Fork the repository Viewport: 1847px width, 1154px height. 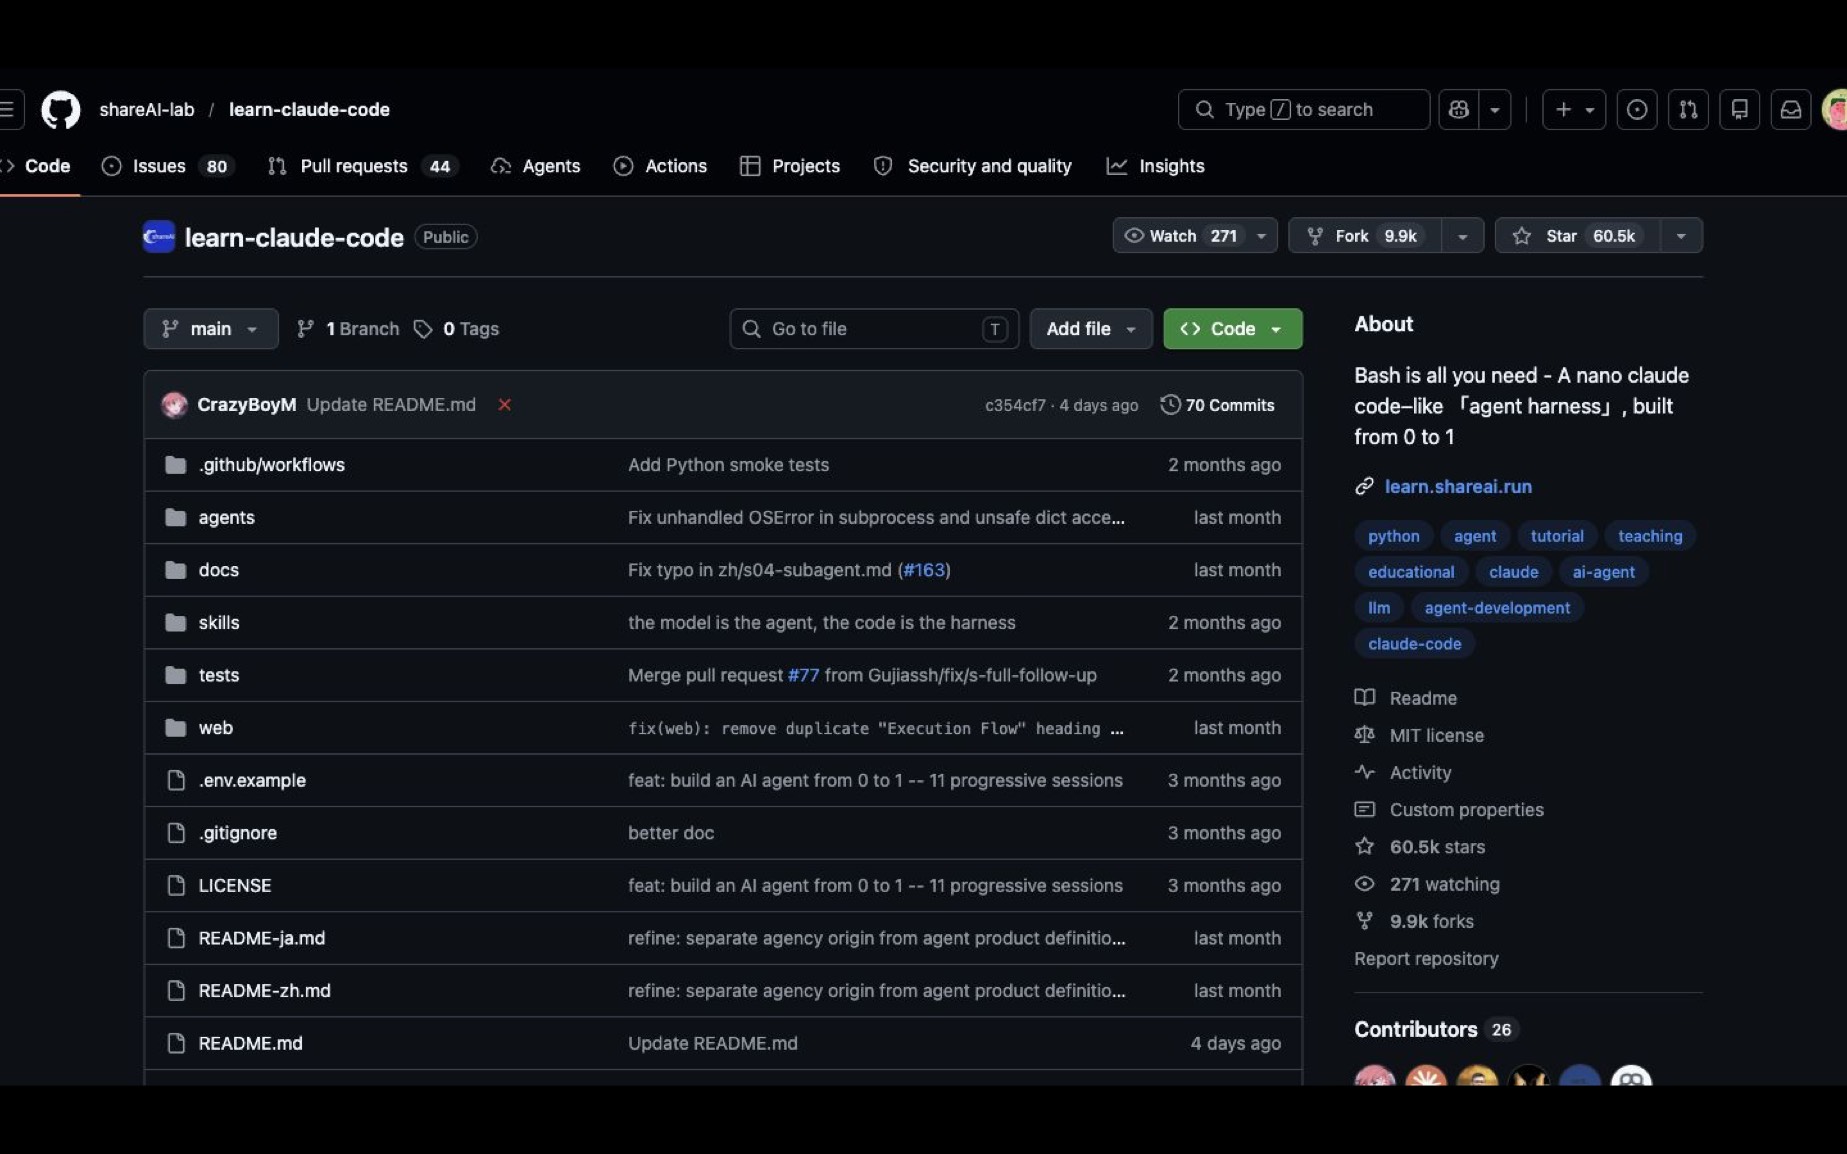1365,236
